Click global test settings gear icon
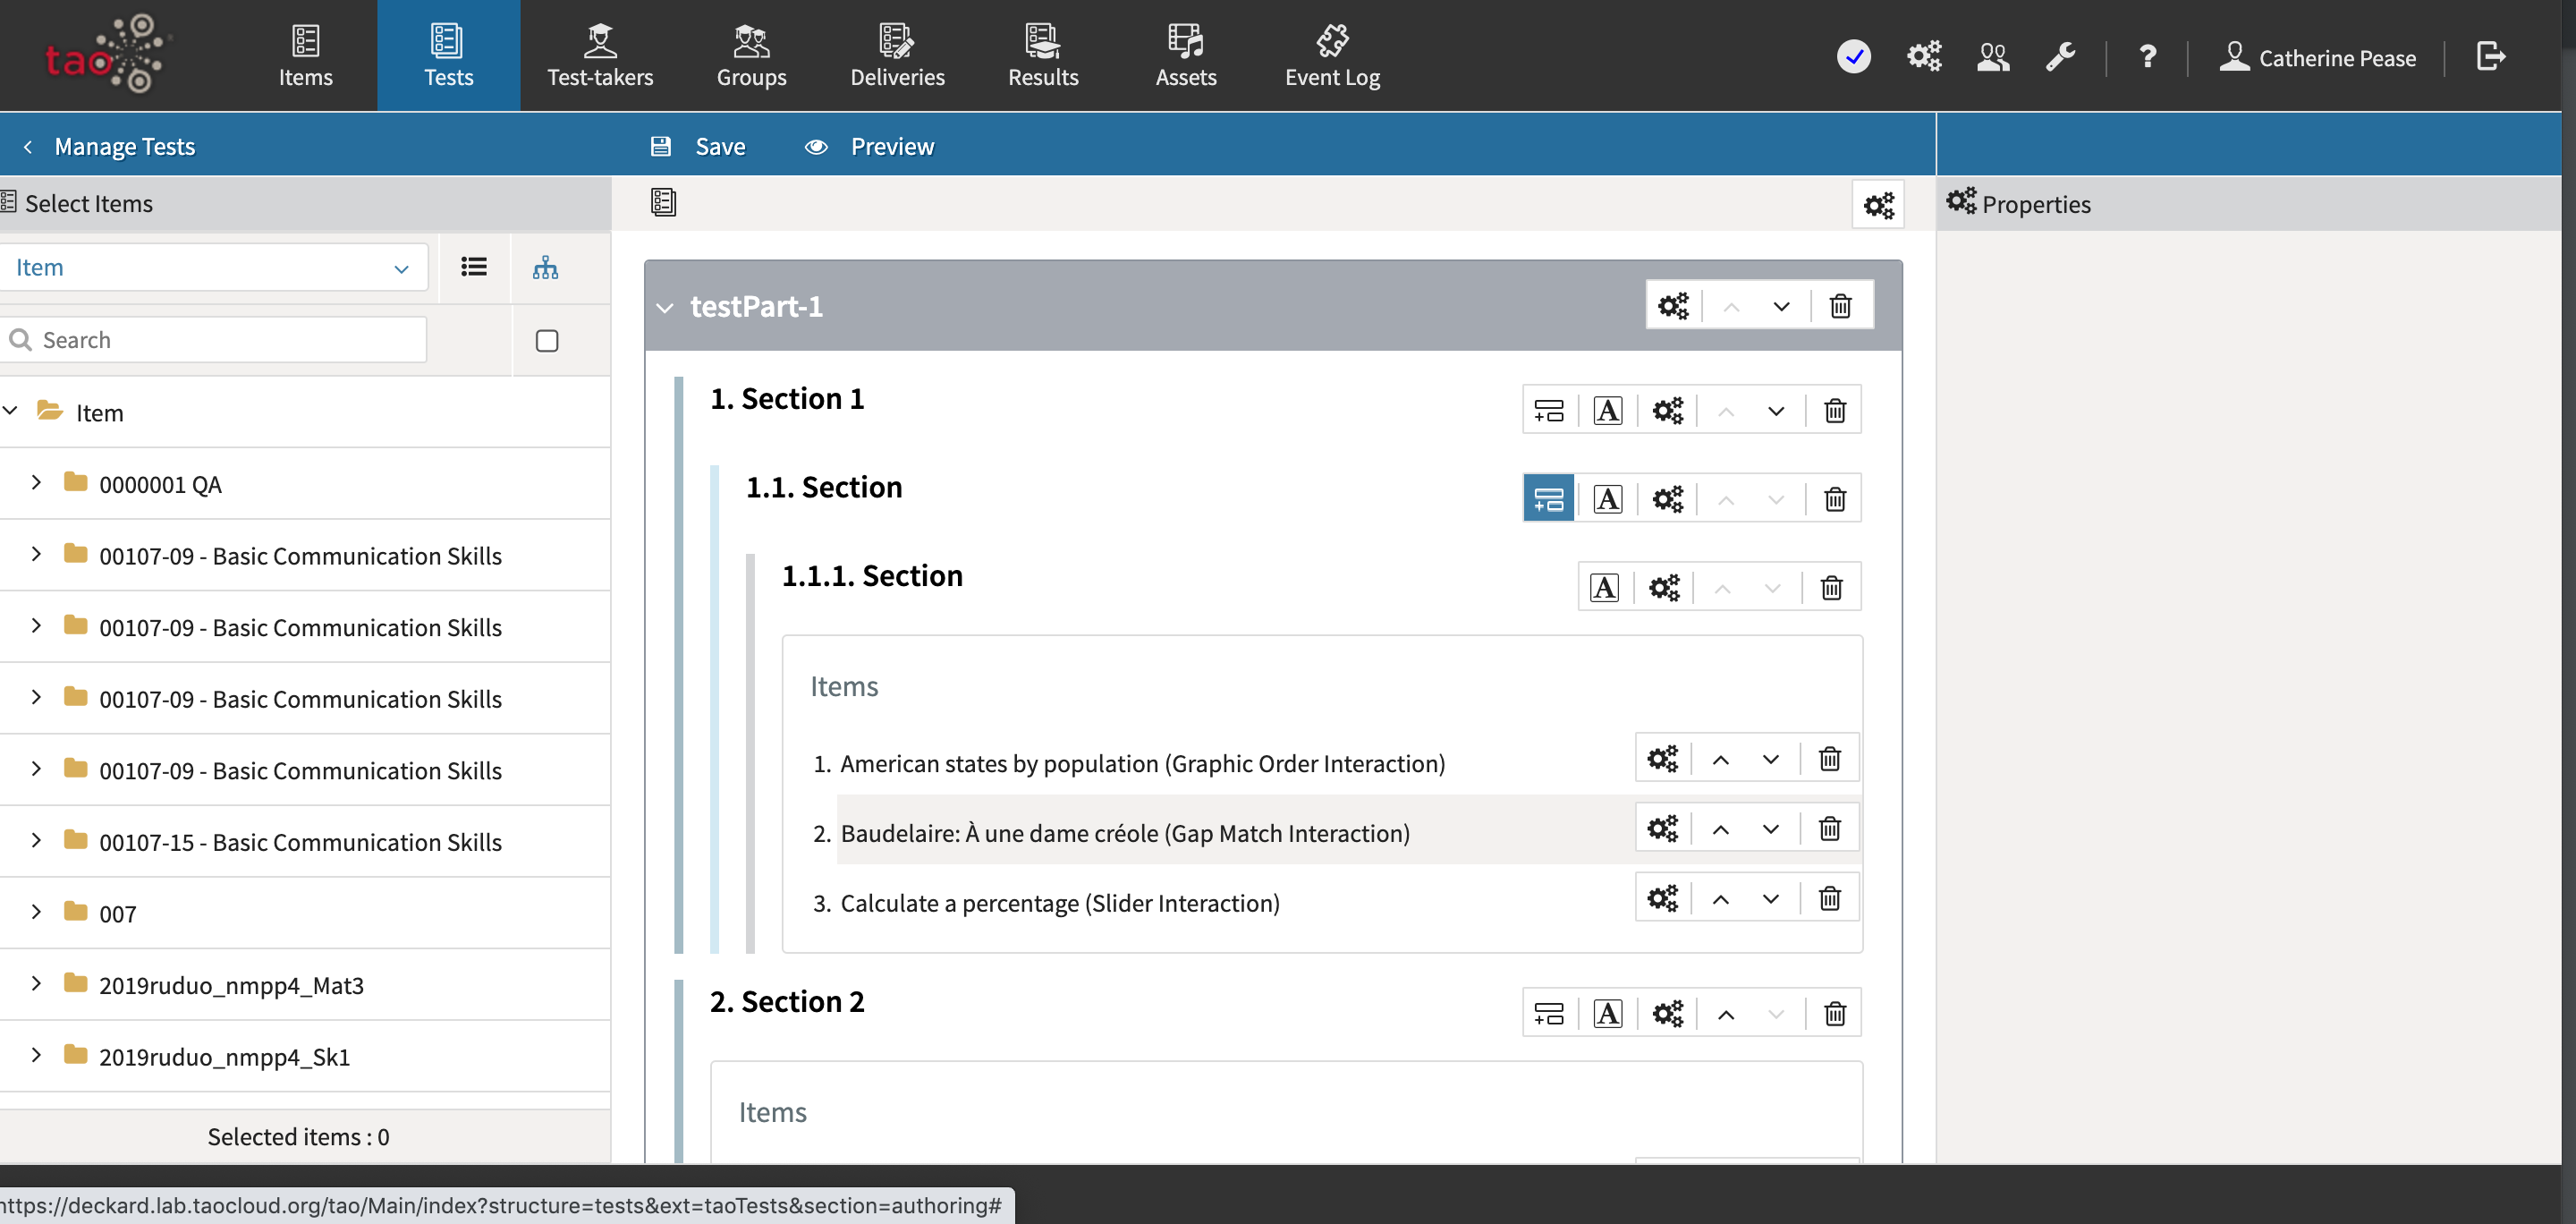 coord(1879,204)
